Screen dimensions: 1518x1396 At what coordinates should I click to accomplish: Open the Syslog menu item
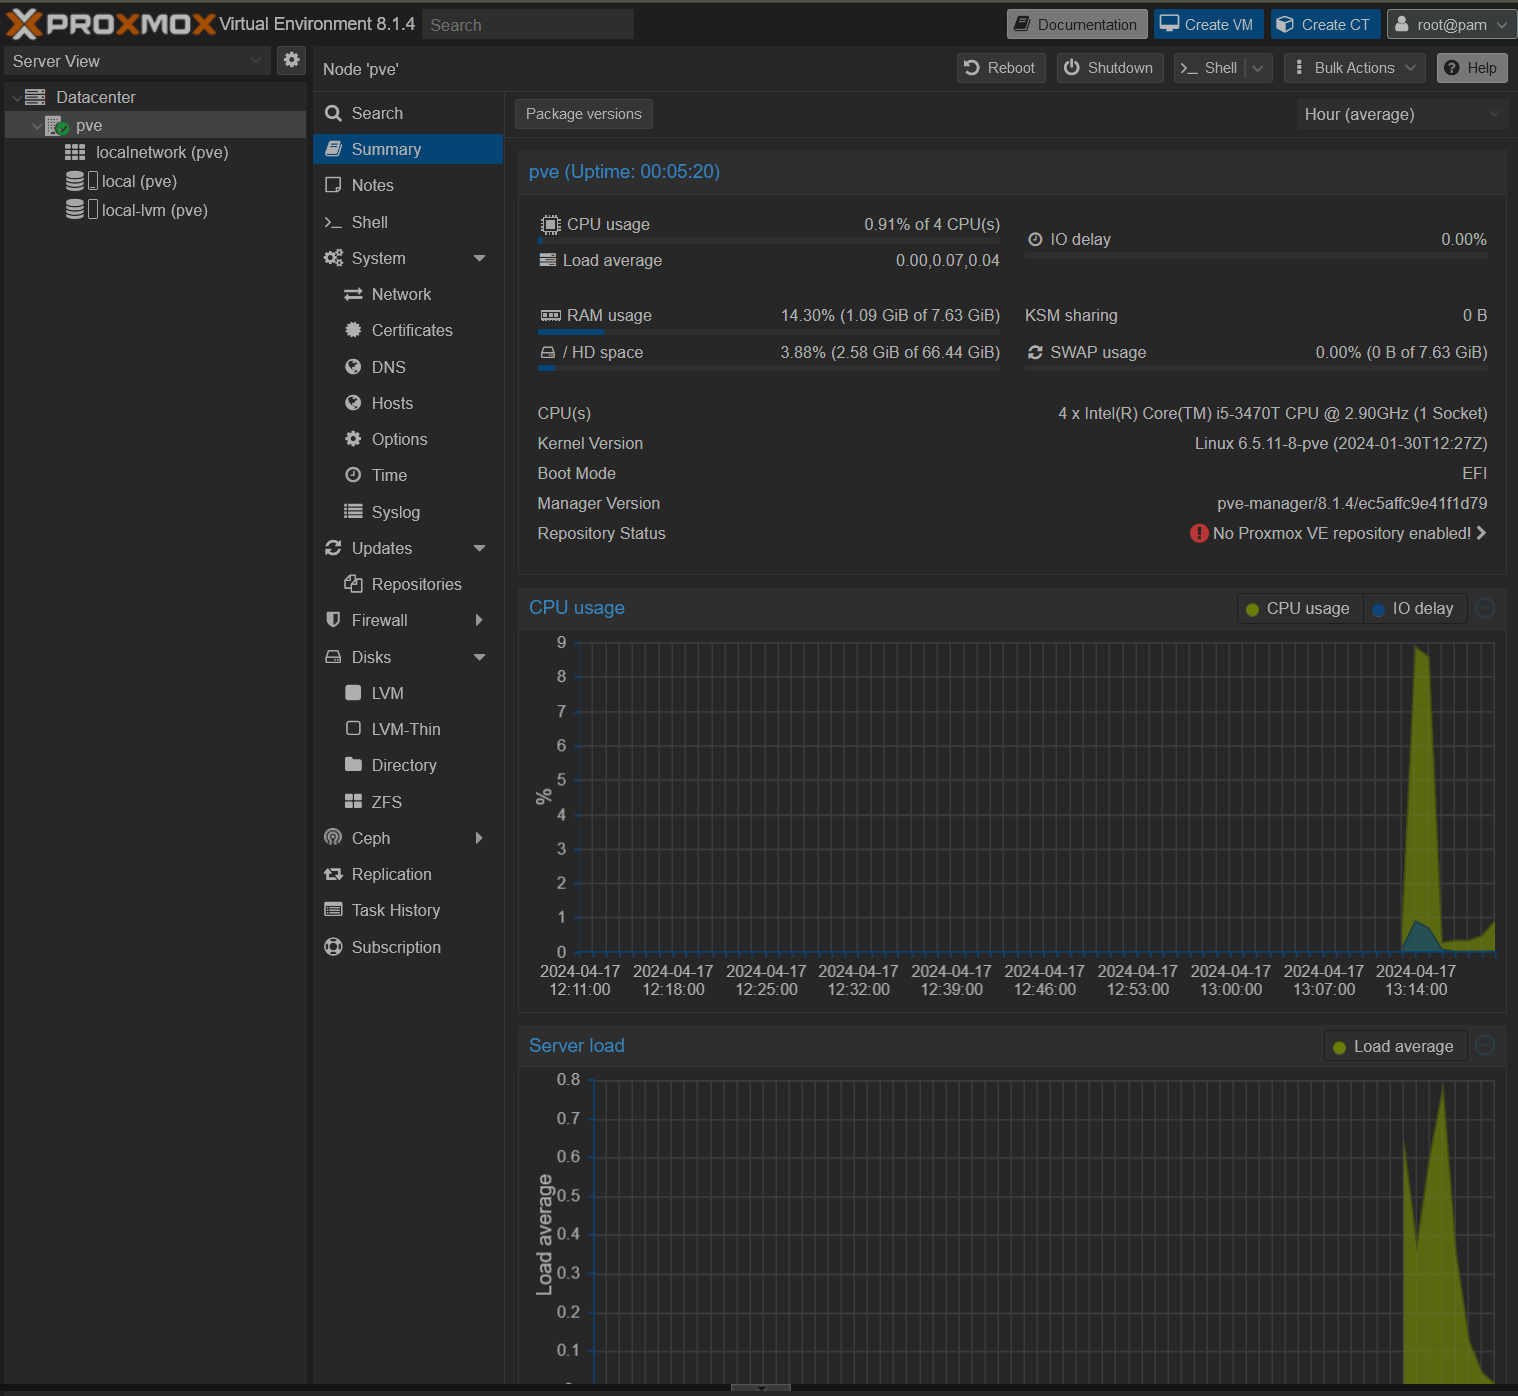(x=408, y=512)
